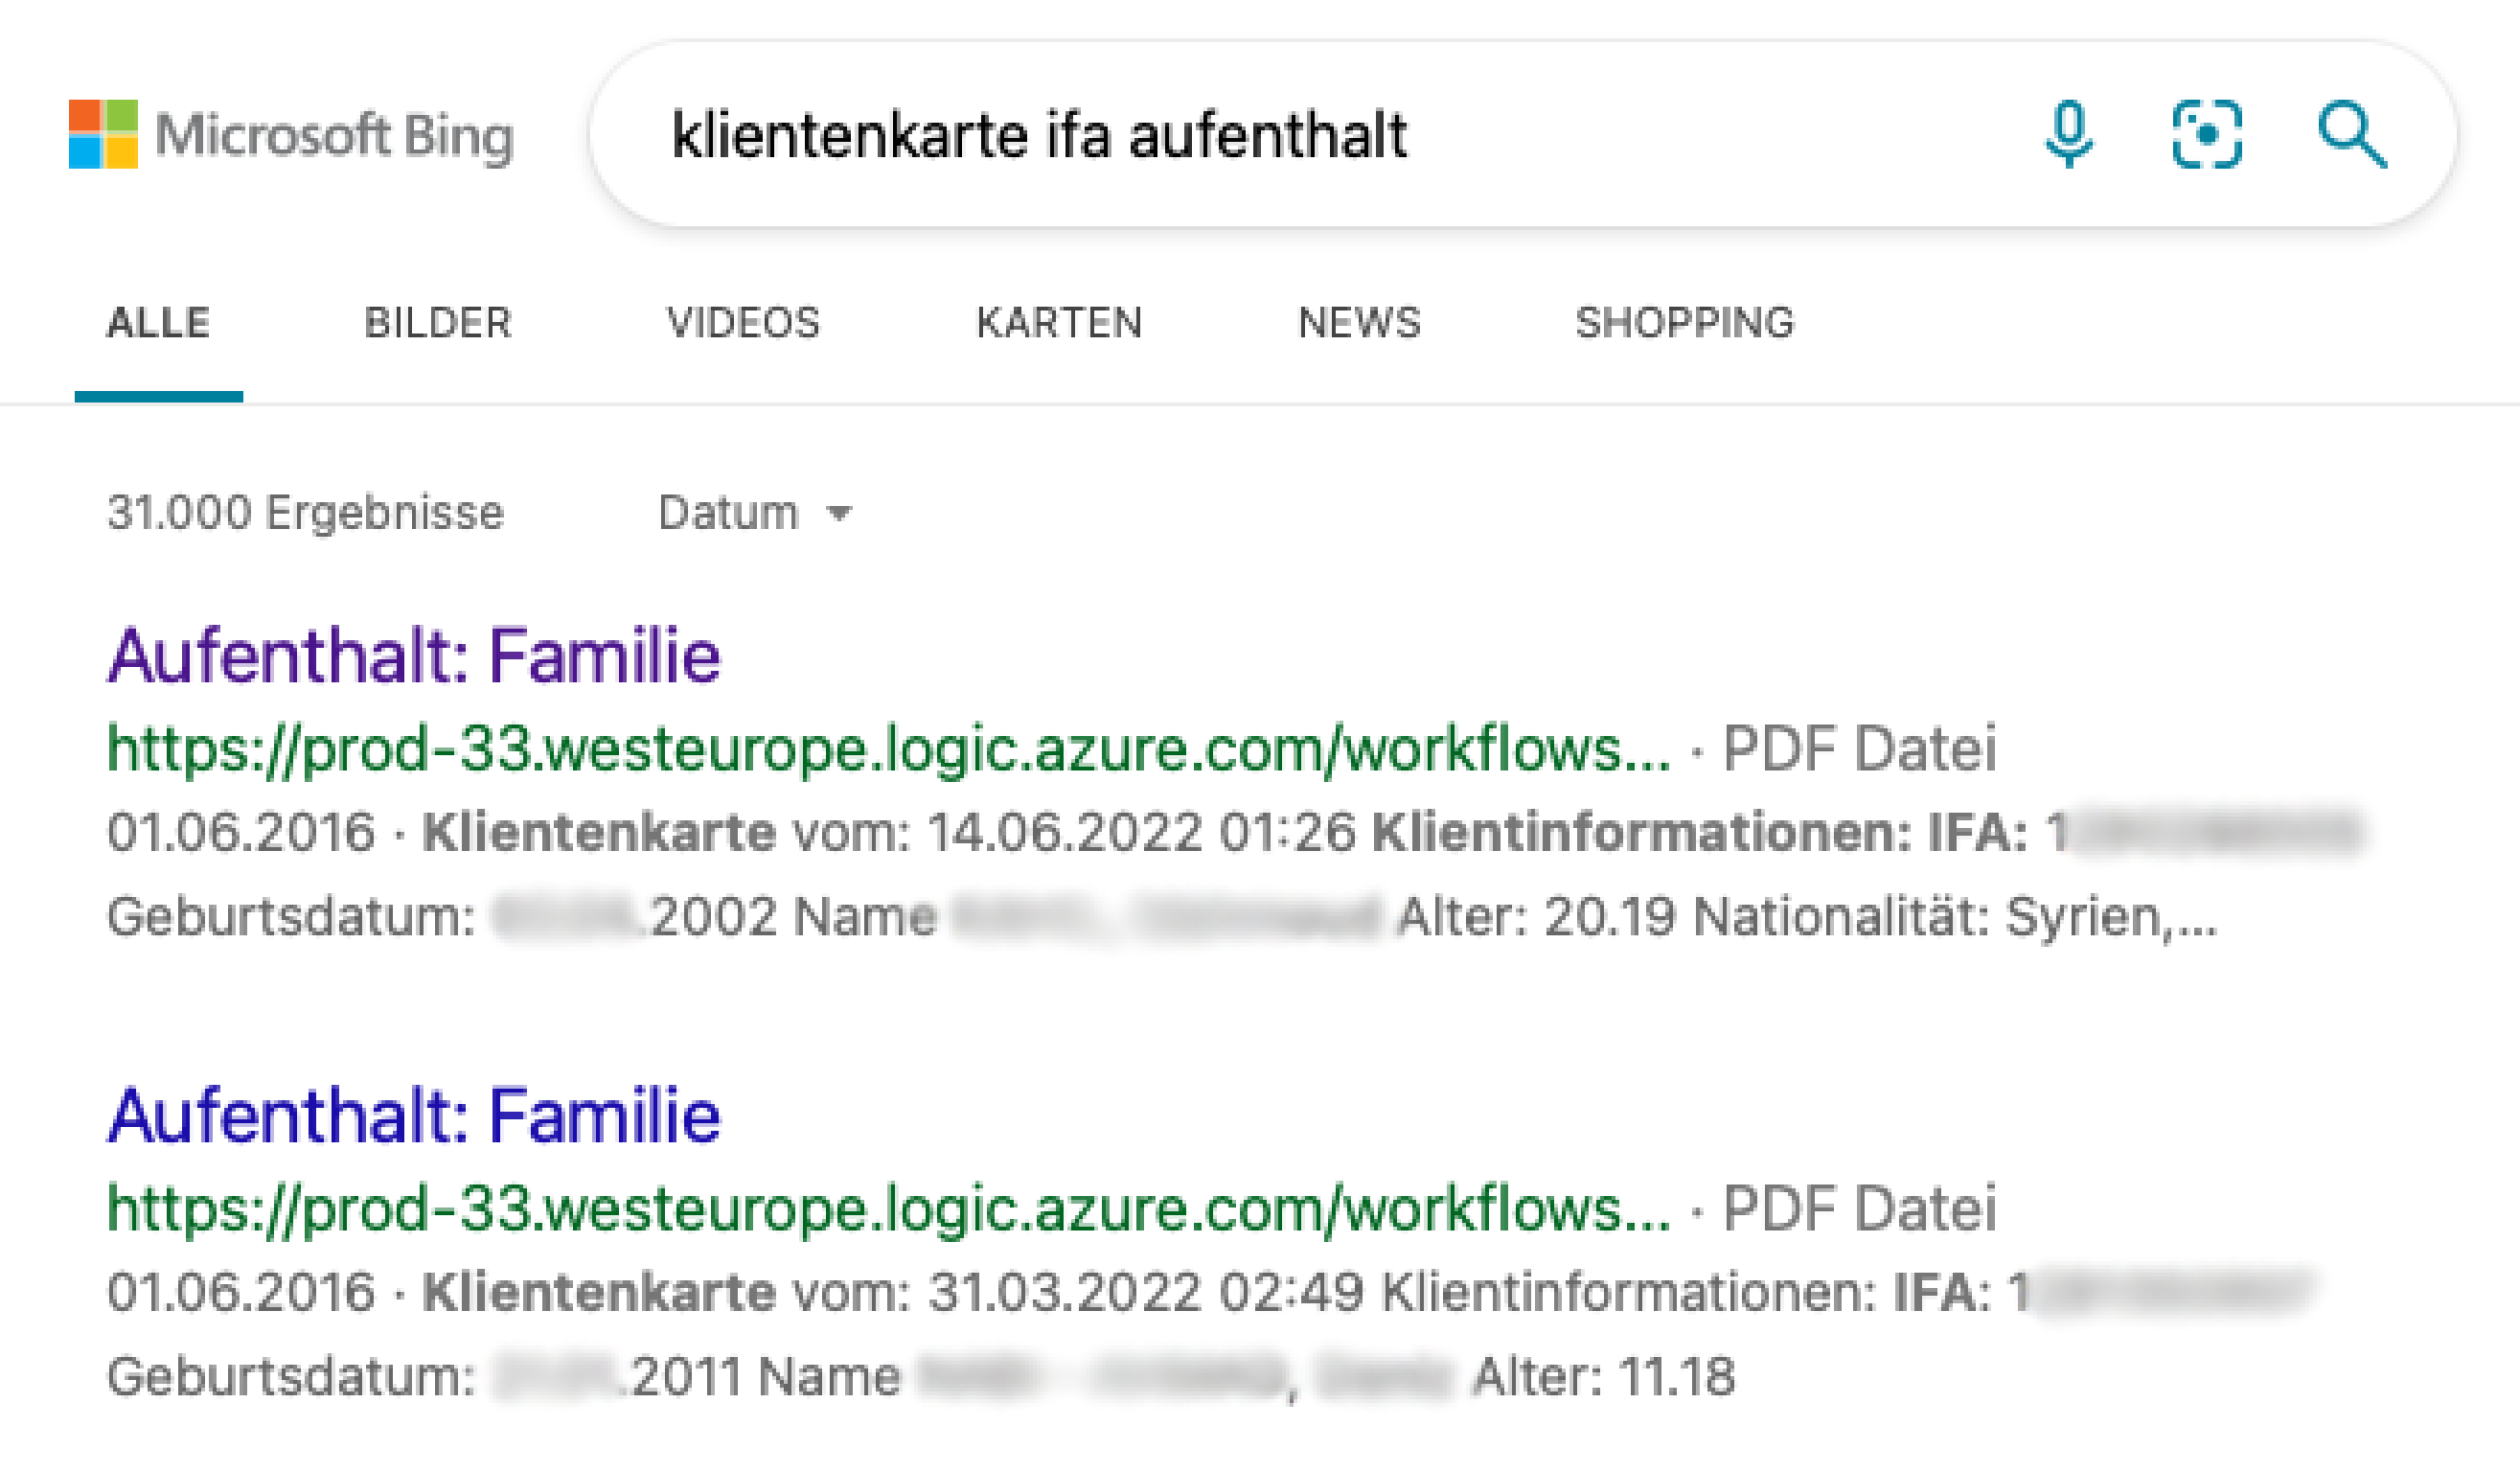The height and width of the screenshot is (1472, 2520).
Task: Open second Aufenthalt: Familie result
Action: (414, 1116)
